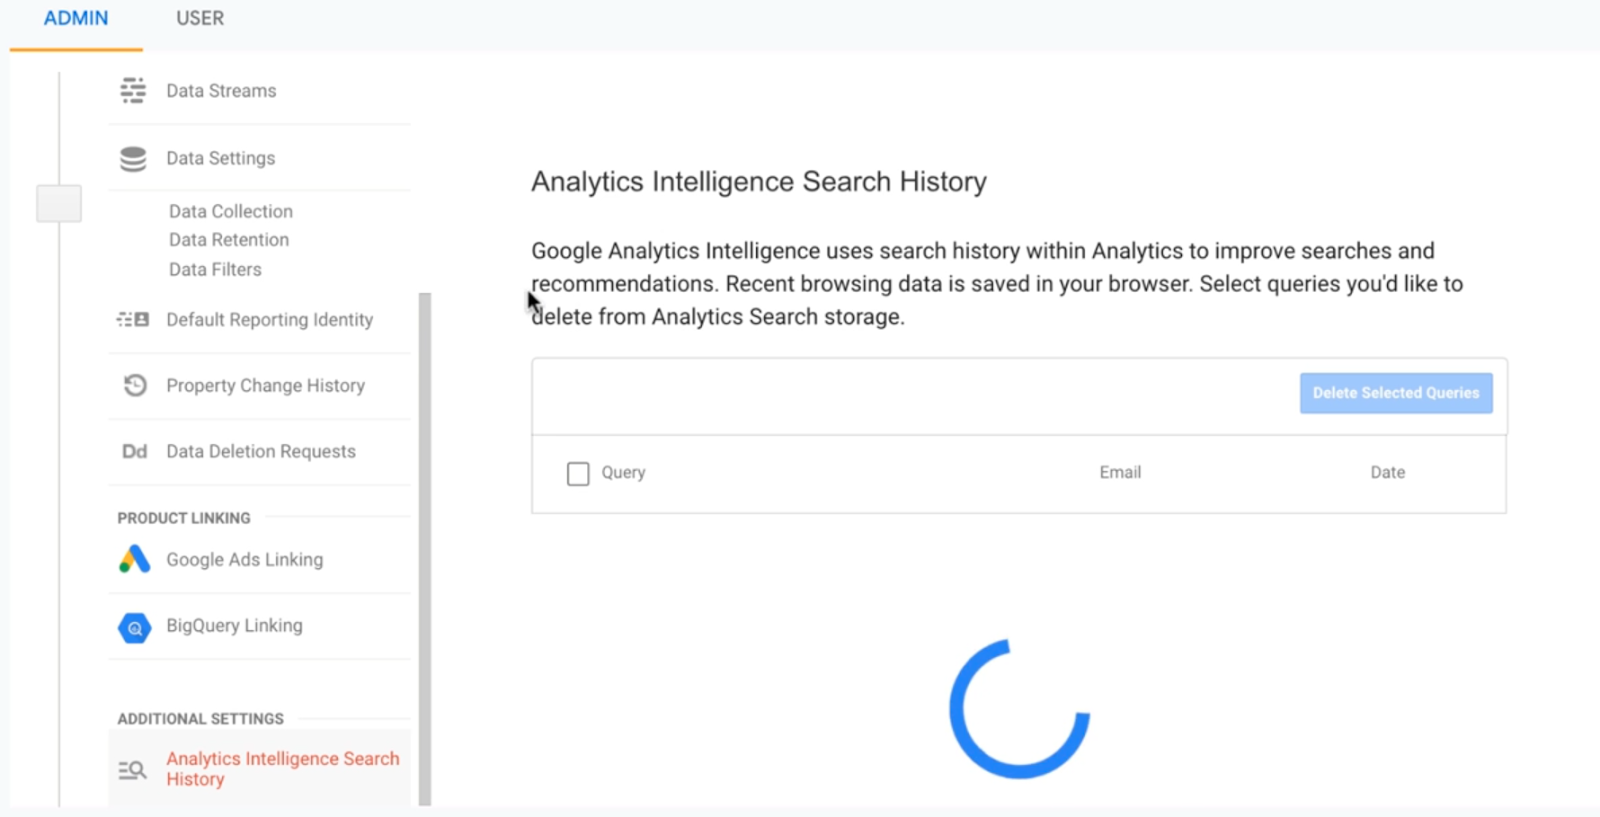Switch to the USER tab

(x=200, y=18)
